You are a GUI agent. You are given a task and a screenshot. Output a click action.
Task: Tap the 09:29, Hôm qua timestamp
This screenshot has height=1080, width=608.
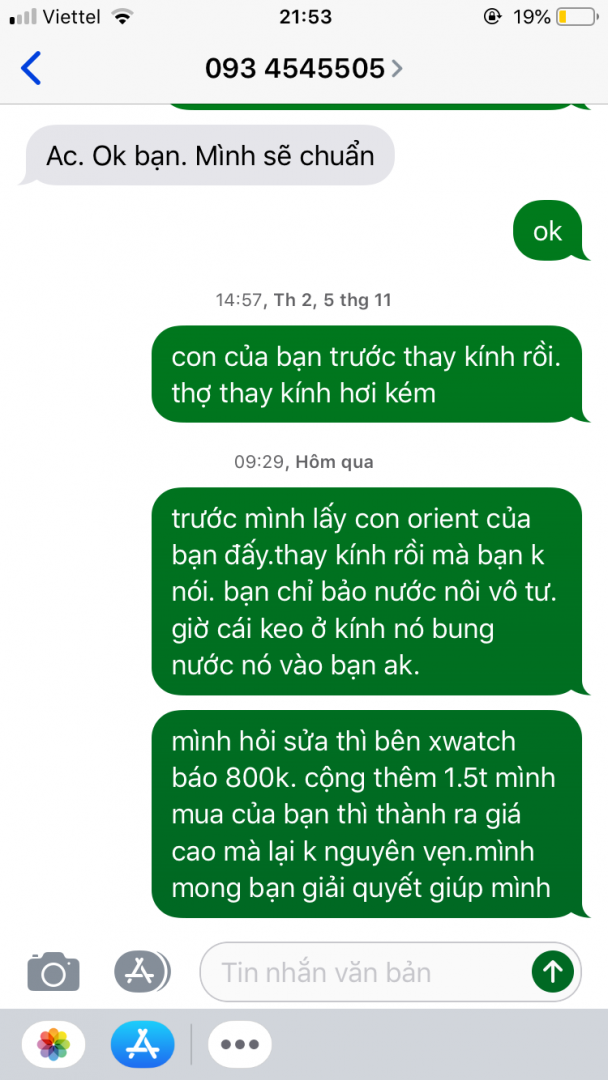(x=304, y=461)
